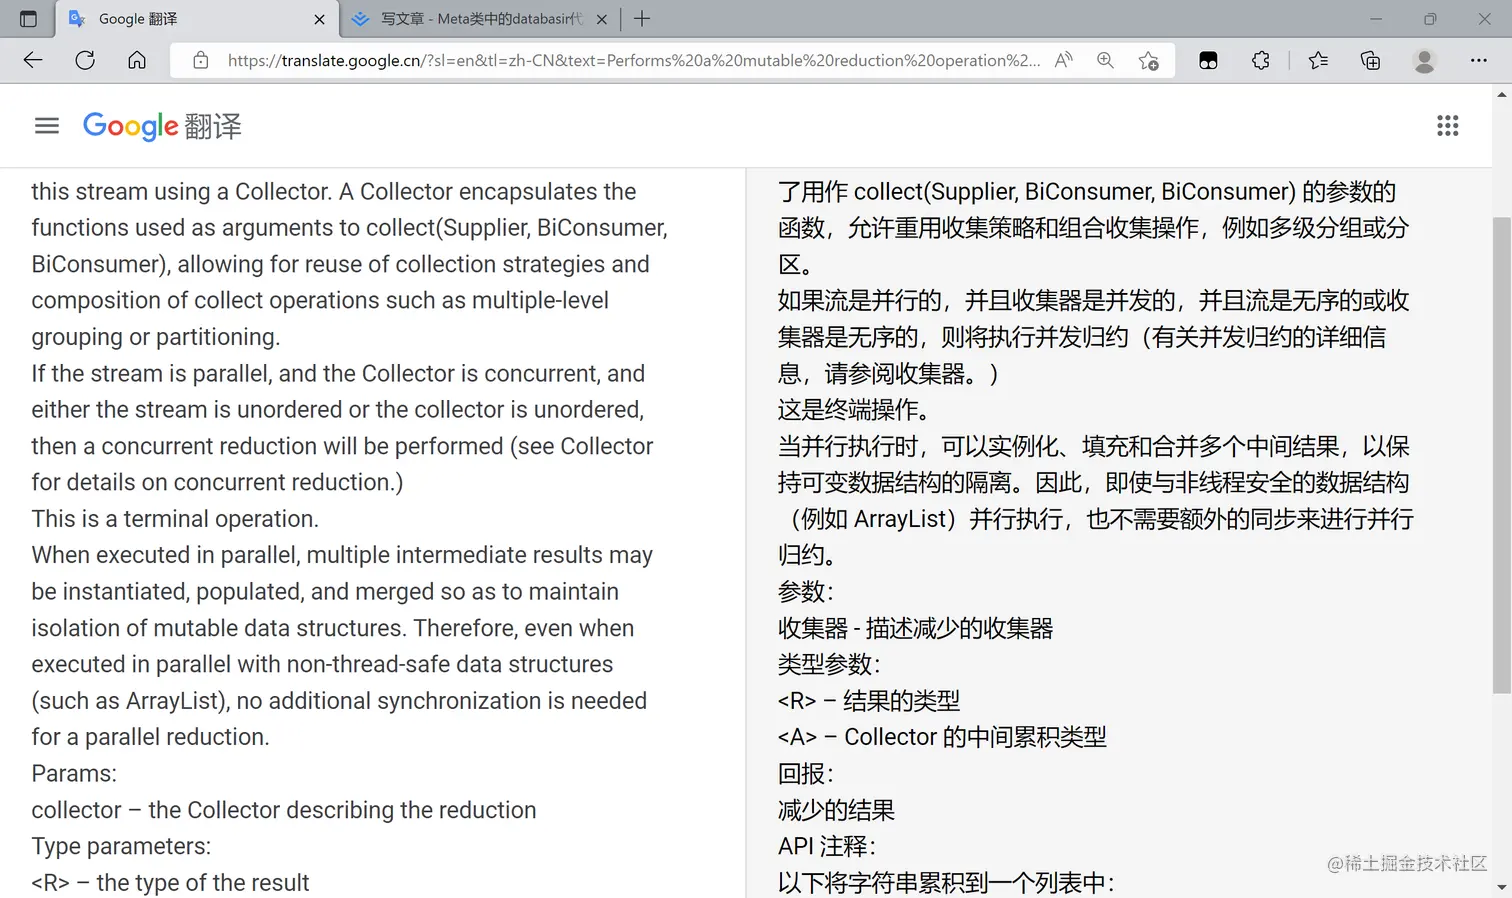Click translated line '<A> – Collector 的中间累积类型'
This screenshot has height=898, width=1512.
[942, 737]
